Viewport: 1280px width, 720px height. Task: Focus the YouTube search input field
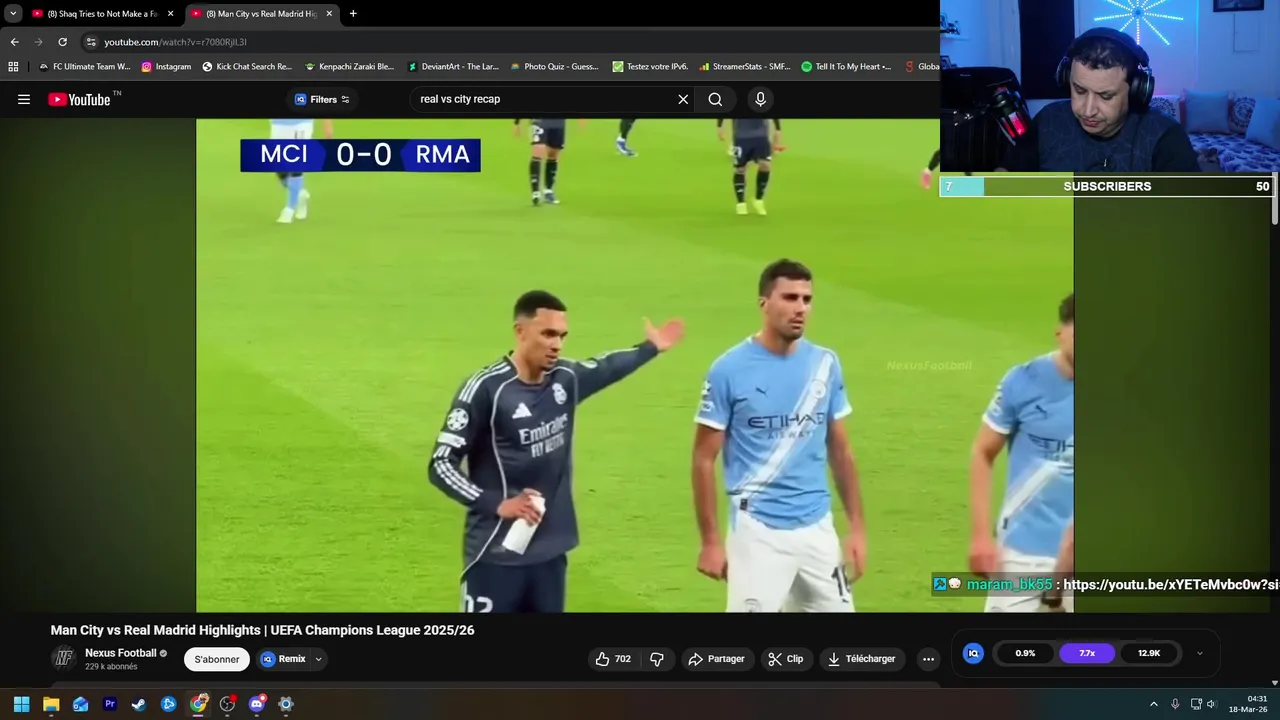click(x=545, y=99)
